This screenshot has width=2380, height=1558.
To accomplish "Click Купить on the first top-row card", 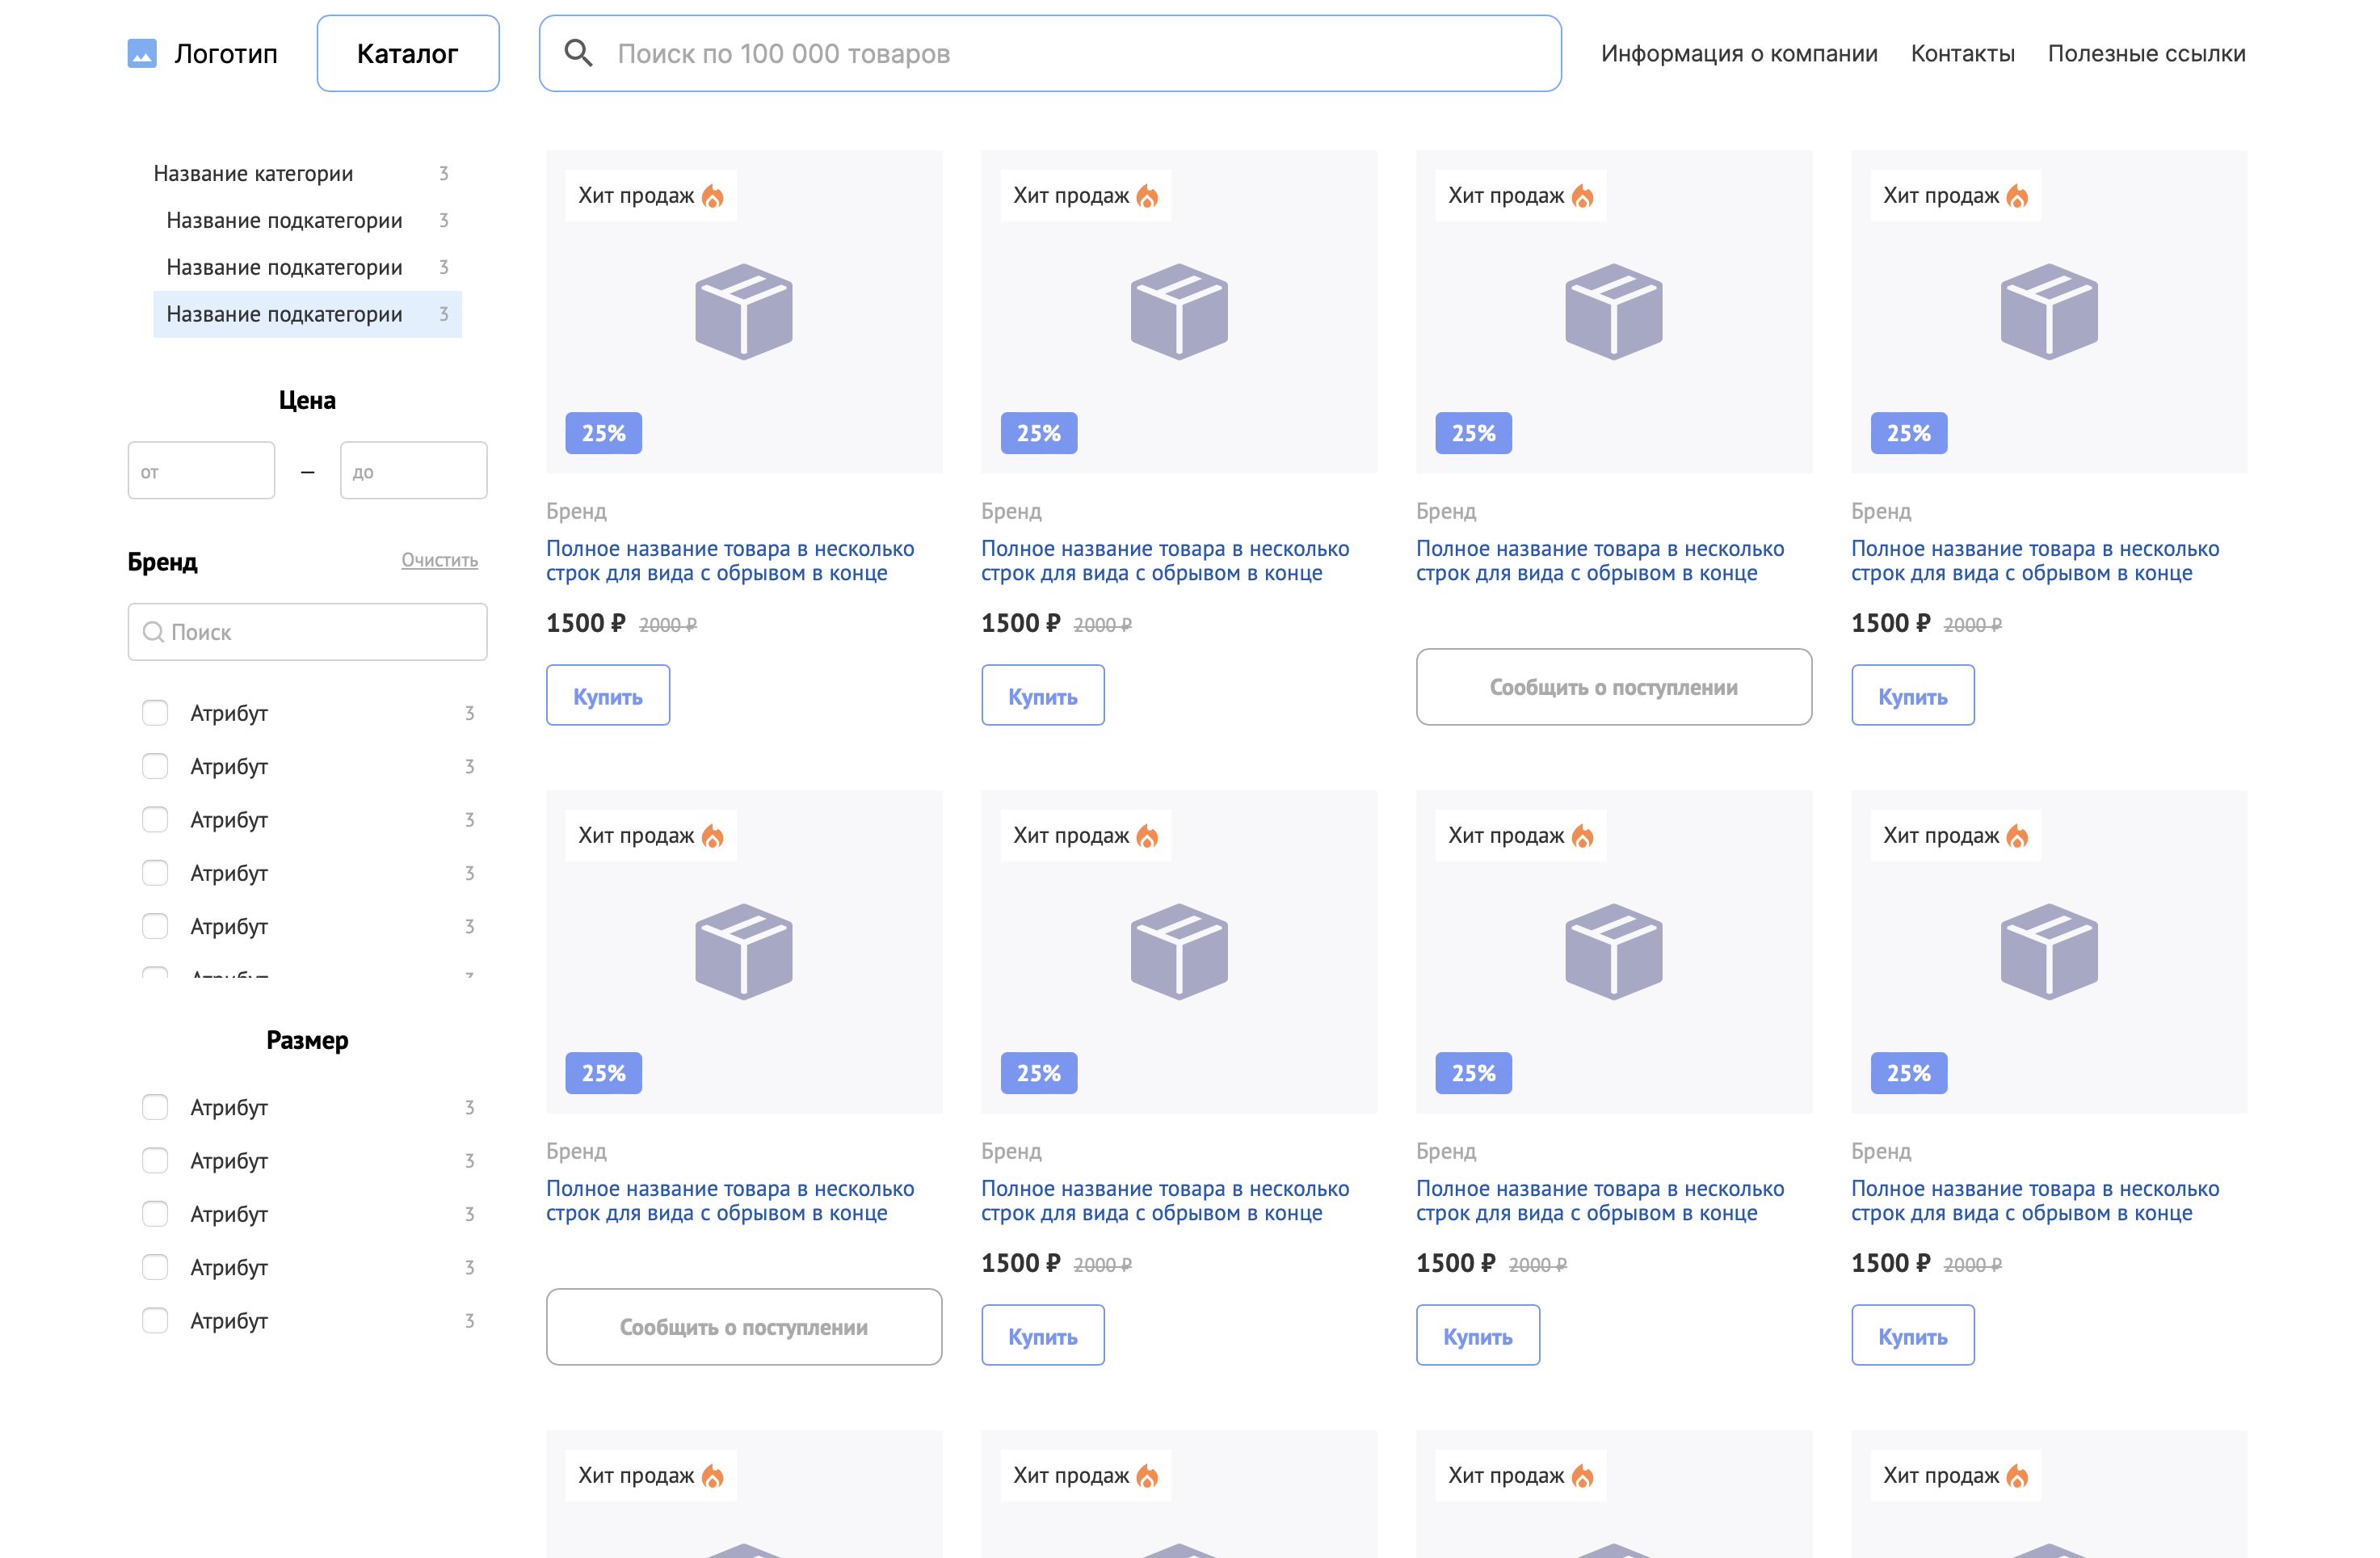I will 608,695.
